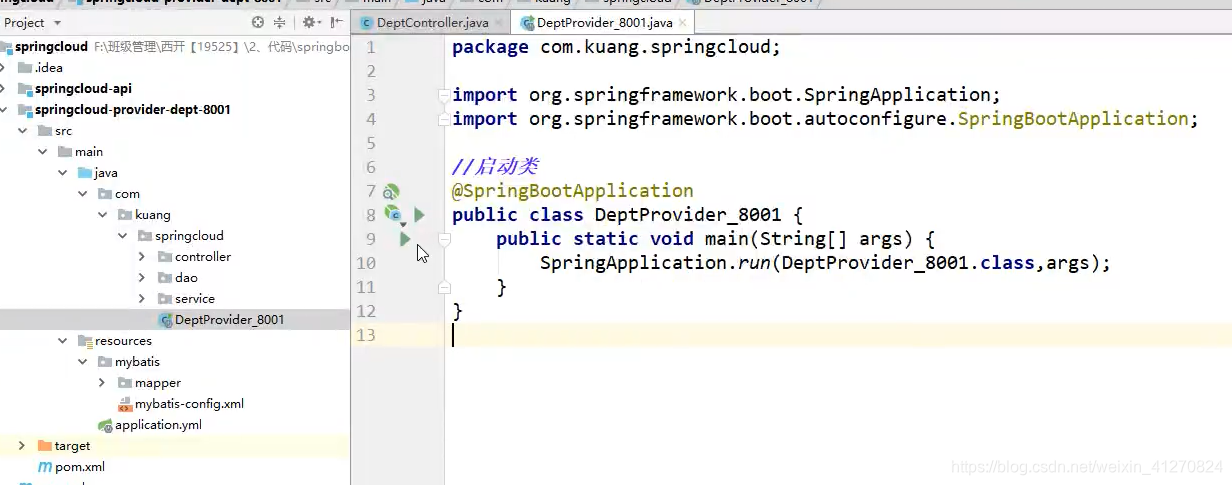Click the dao package label
Image resolution: width=1232 pixels, height=485 pixels.
(186, 278)
